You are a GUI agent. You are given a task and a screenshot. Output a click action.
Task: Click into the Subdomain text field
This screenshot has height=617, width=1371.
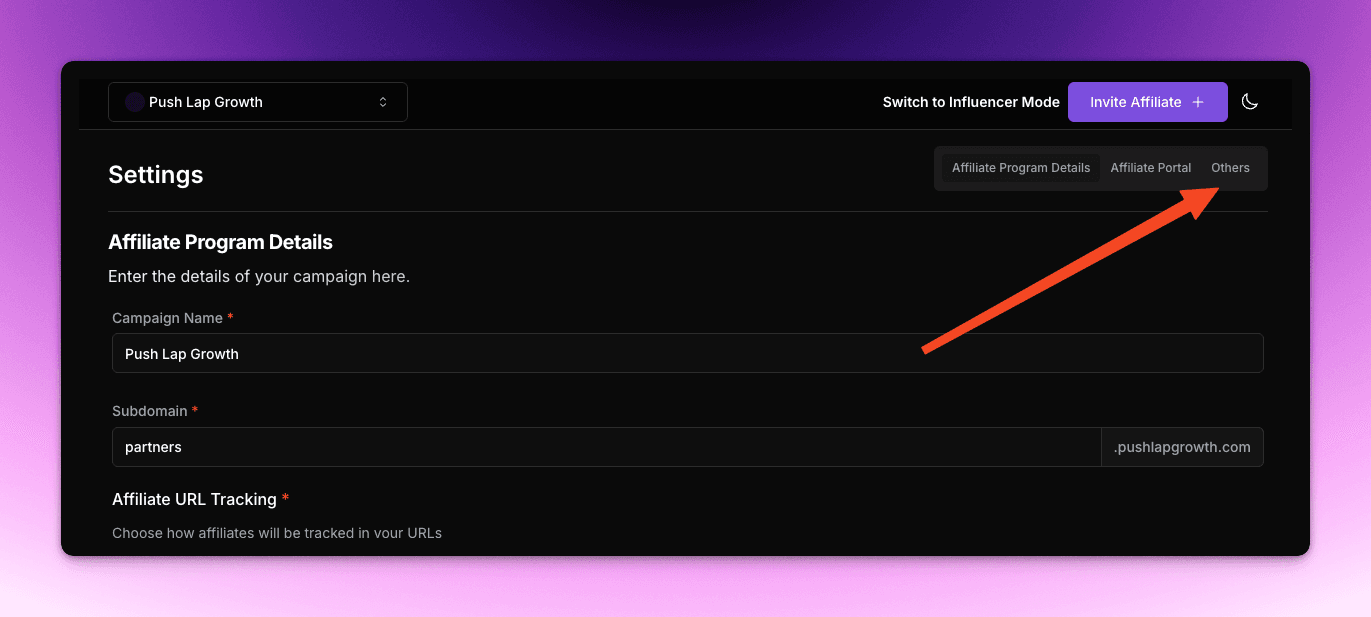click(x=606, y=447)
